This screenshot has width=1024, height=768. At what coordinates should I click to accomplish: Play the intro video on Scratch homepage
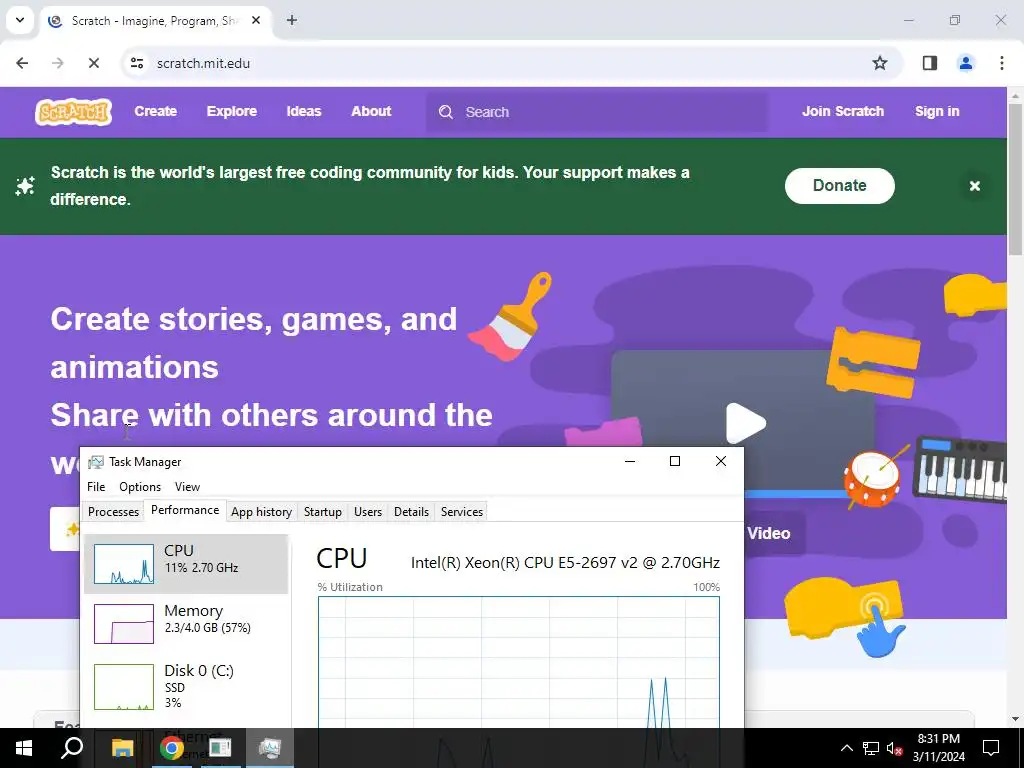coord(744,423)
